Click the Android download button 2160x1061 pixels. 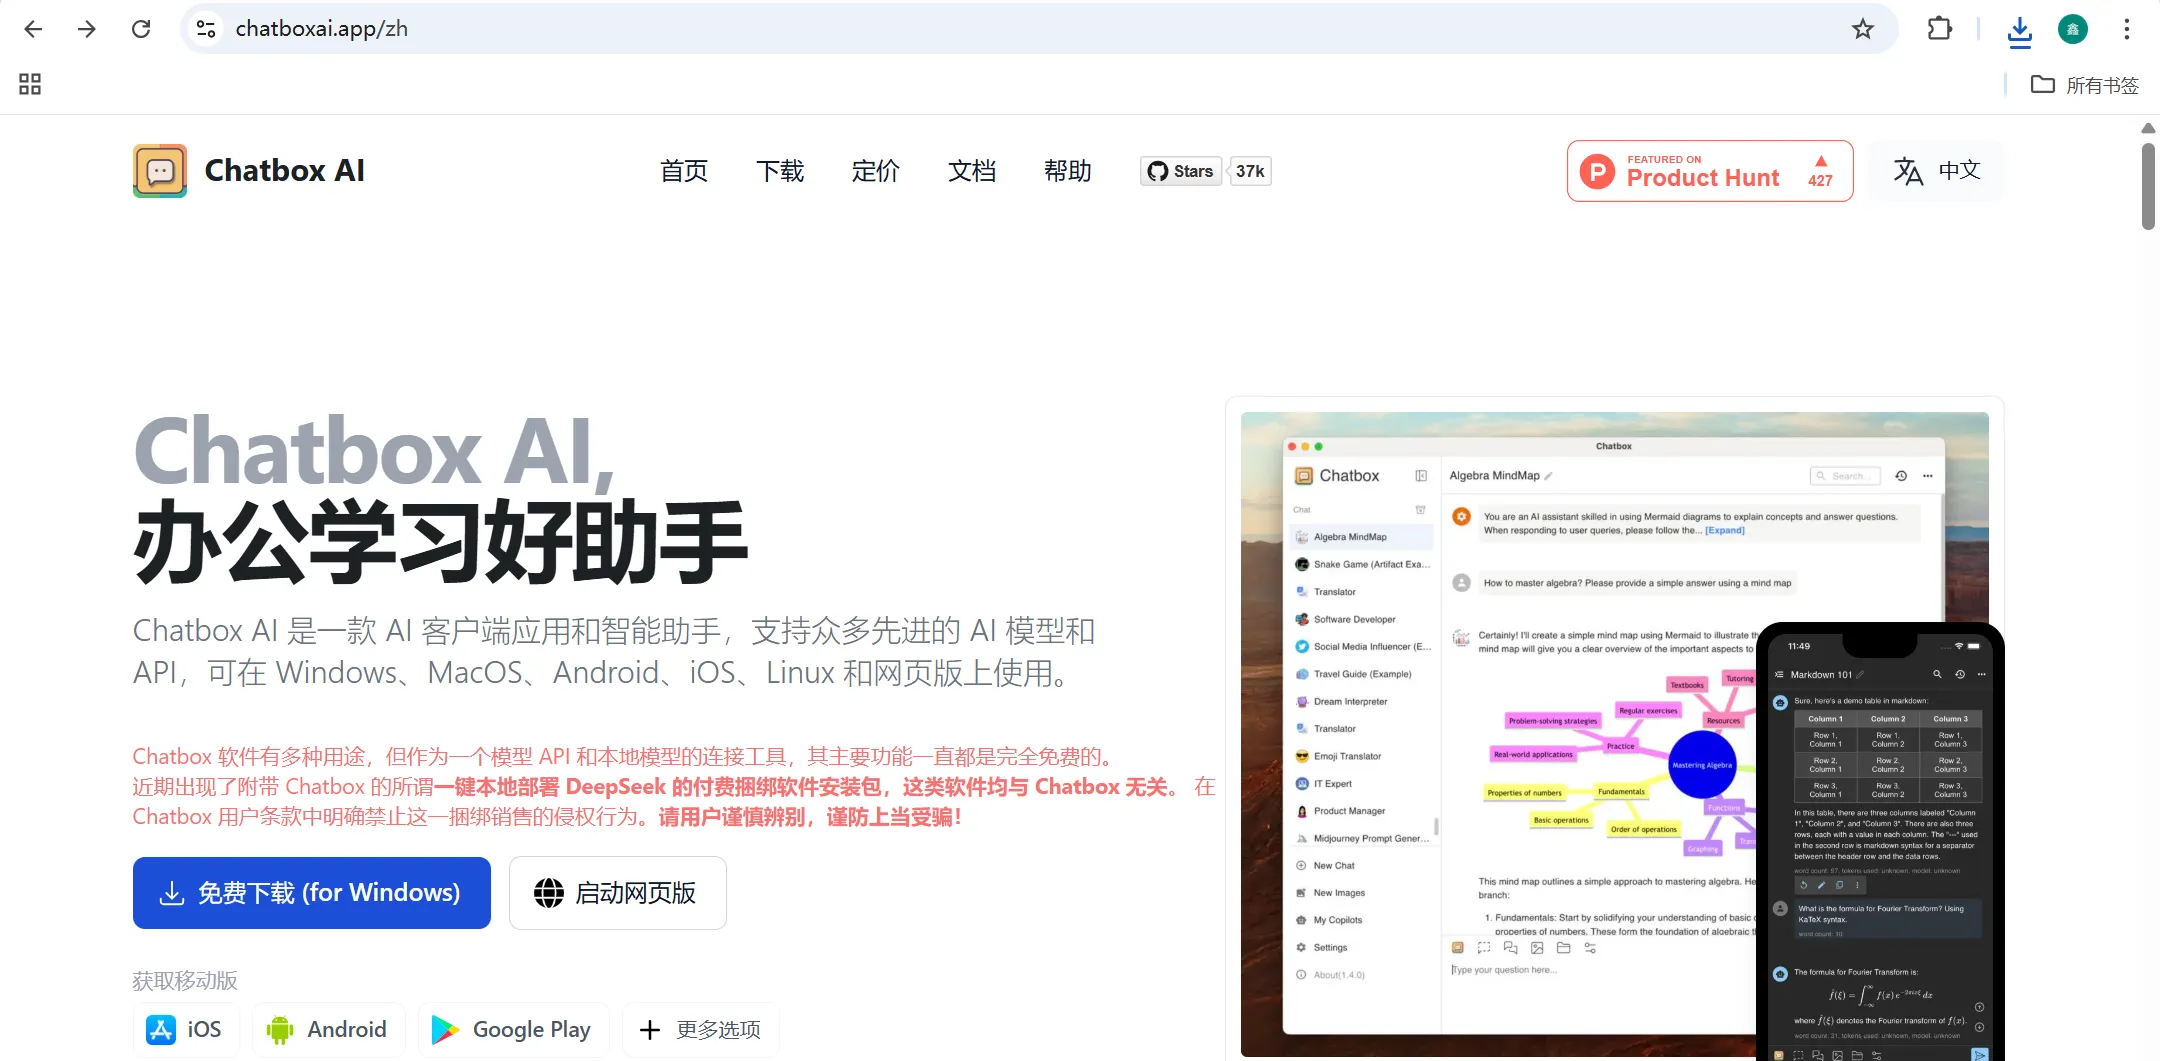[x=328, y=1030]
